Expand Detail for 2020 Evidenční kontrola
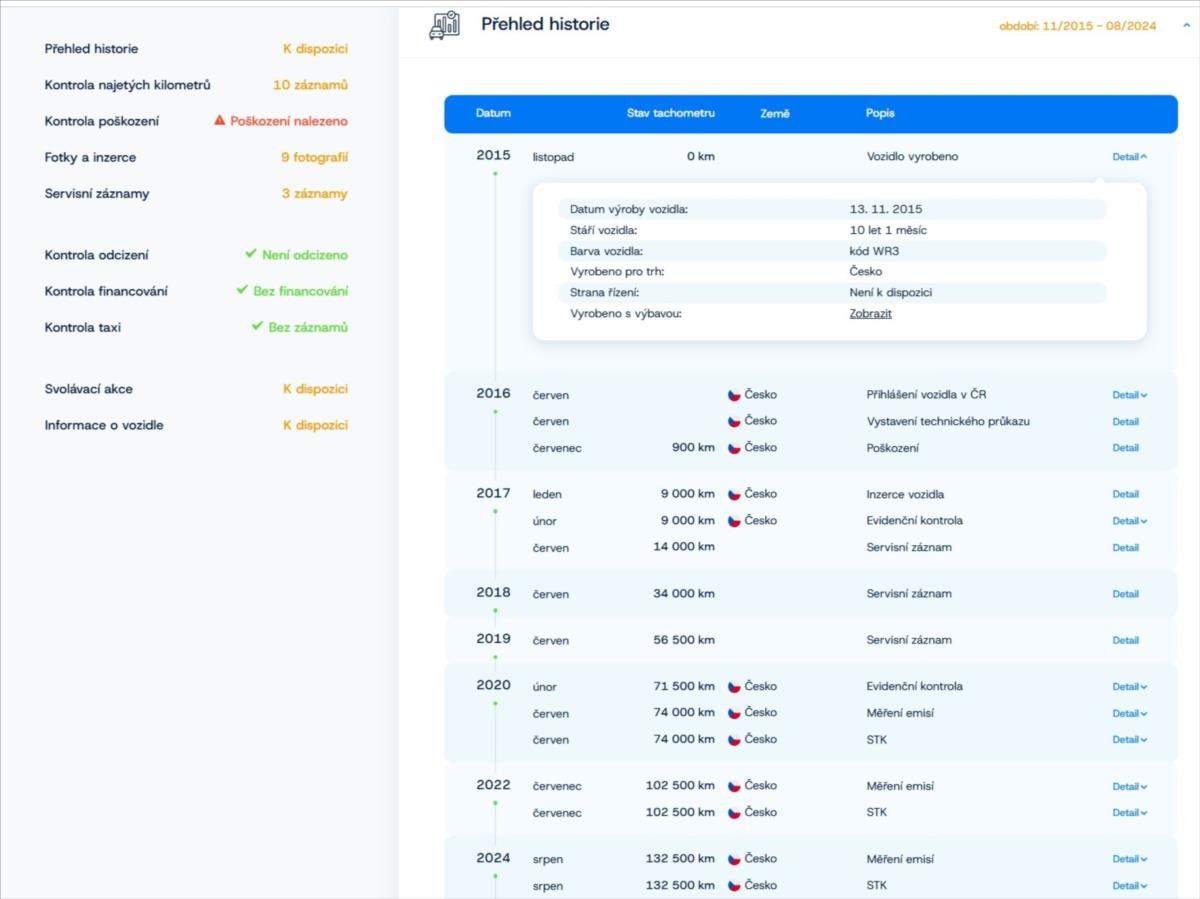Screen dimensions: 1200x899 (x=1129, y=687)
